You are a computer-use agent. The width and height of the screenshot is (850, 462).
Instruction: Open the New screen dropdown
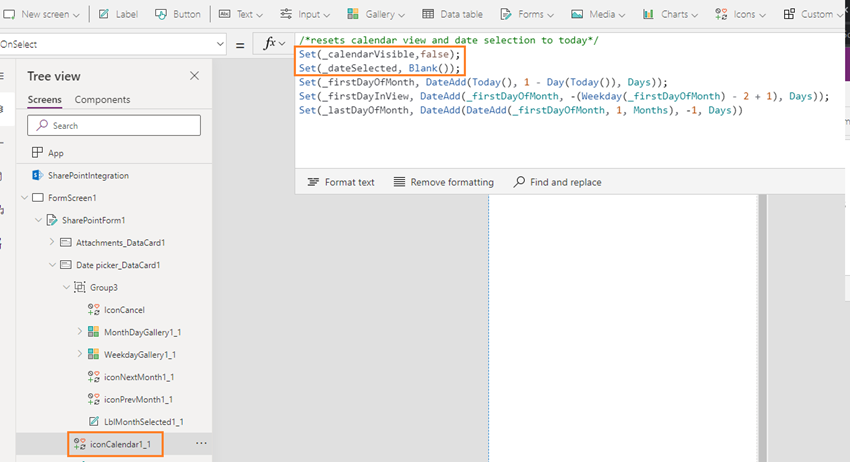point(41,14)
